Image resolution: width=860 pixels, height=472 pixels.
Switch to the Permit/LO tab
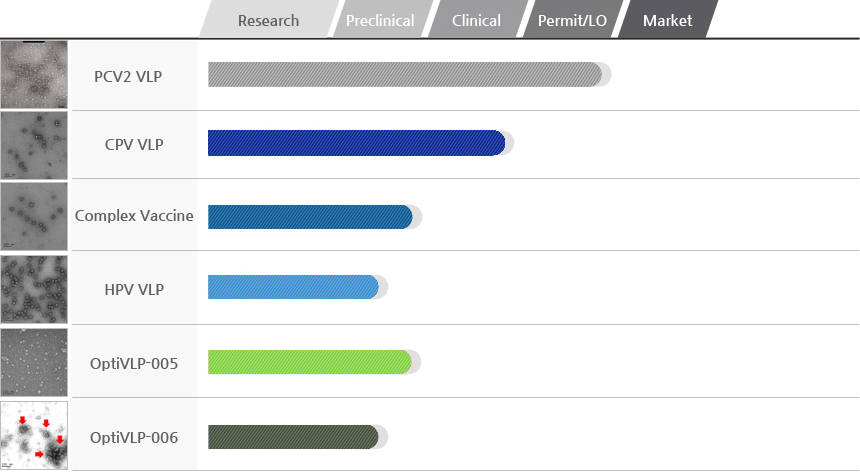click(x=572, y=19)
